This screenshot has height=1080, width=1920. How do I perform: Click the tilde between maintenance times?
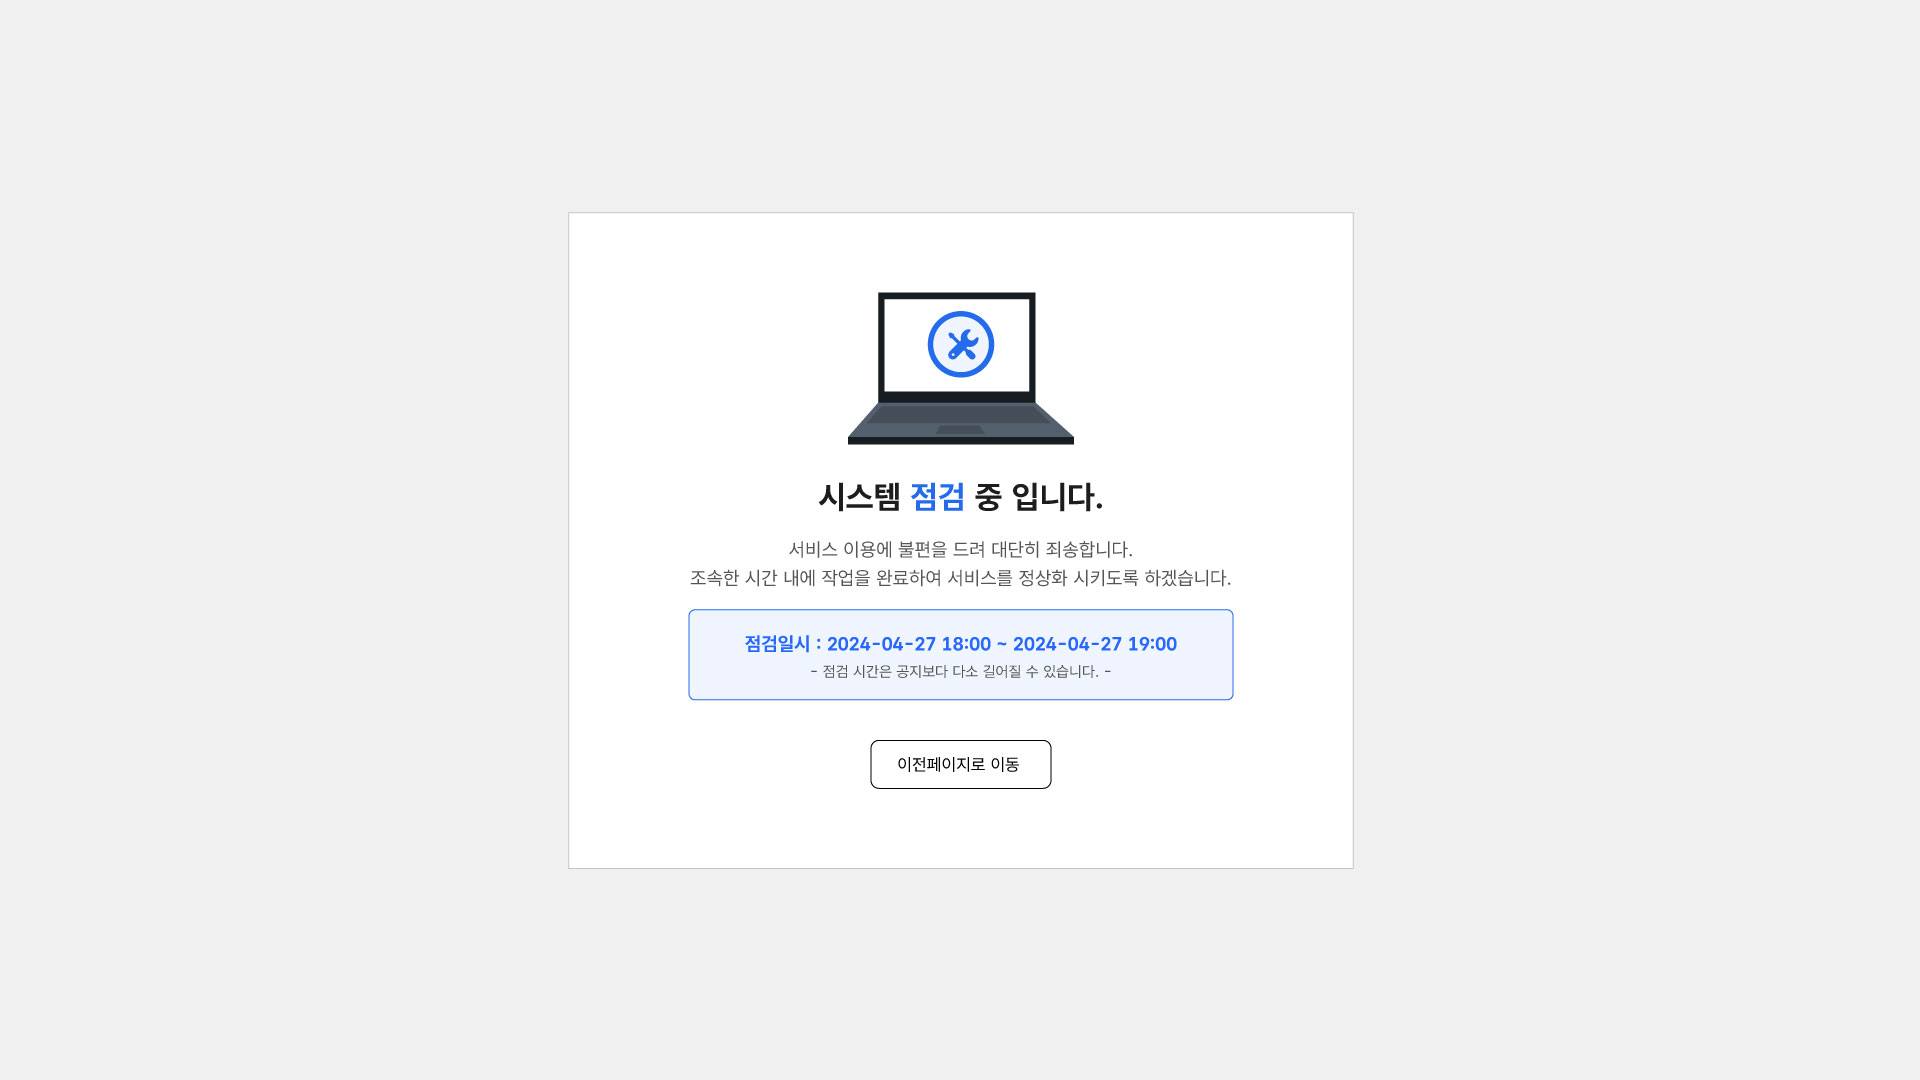[x=1002, y=645]
